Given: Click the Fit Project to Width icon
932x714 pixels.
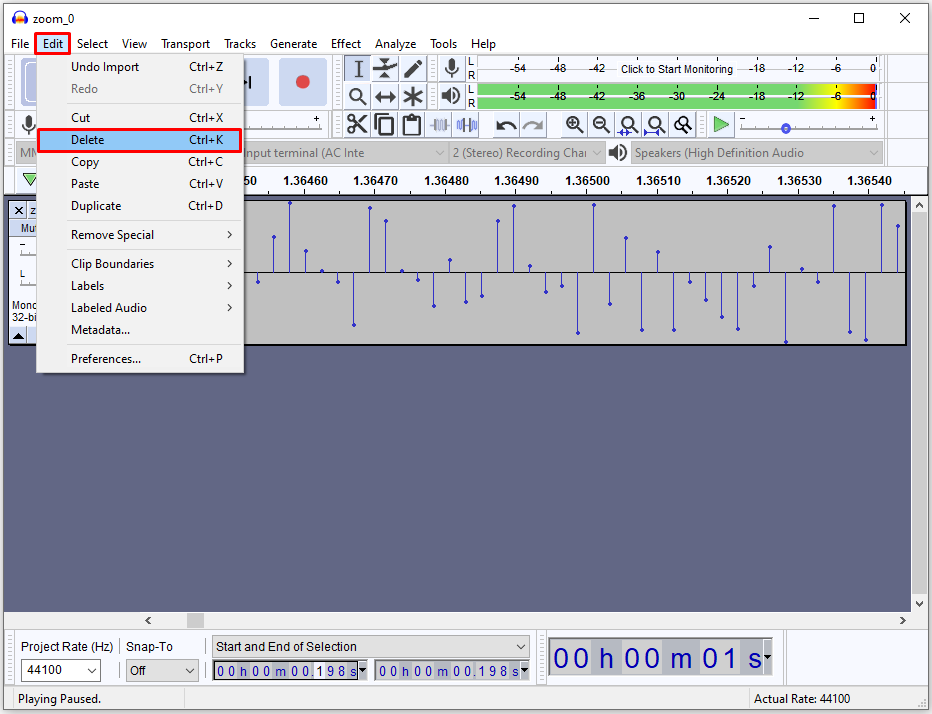Looking at the screenshot, I should pyautogui.click(x=656, y=125).
